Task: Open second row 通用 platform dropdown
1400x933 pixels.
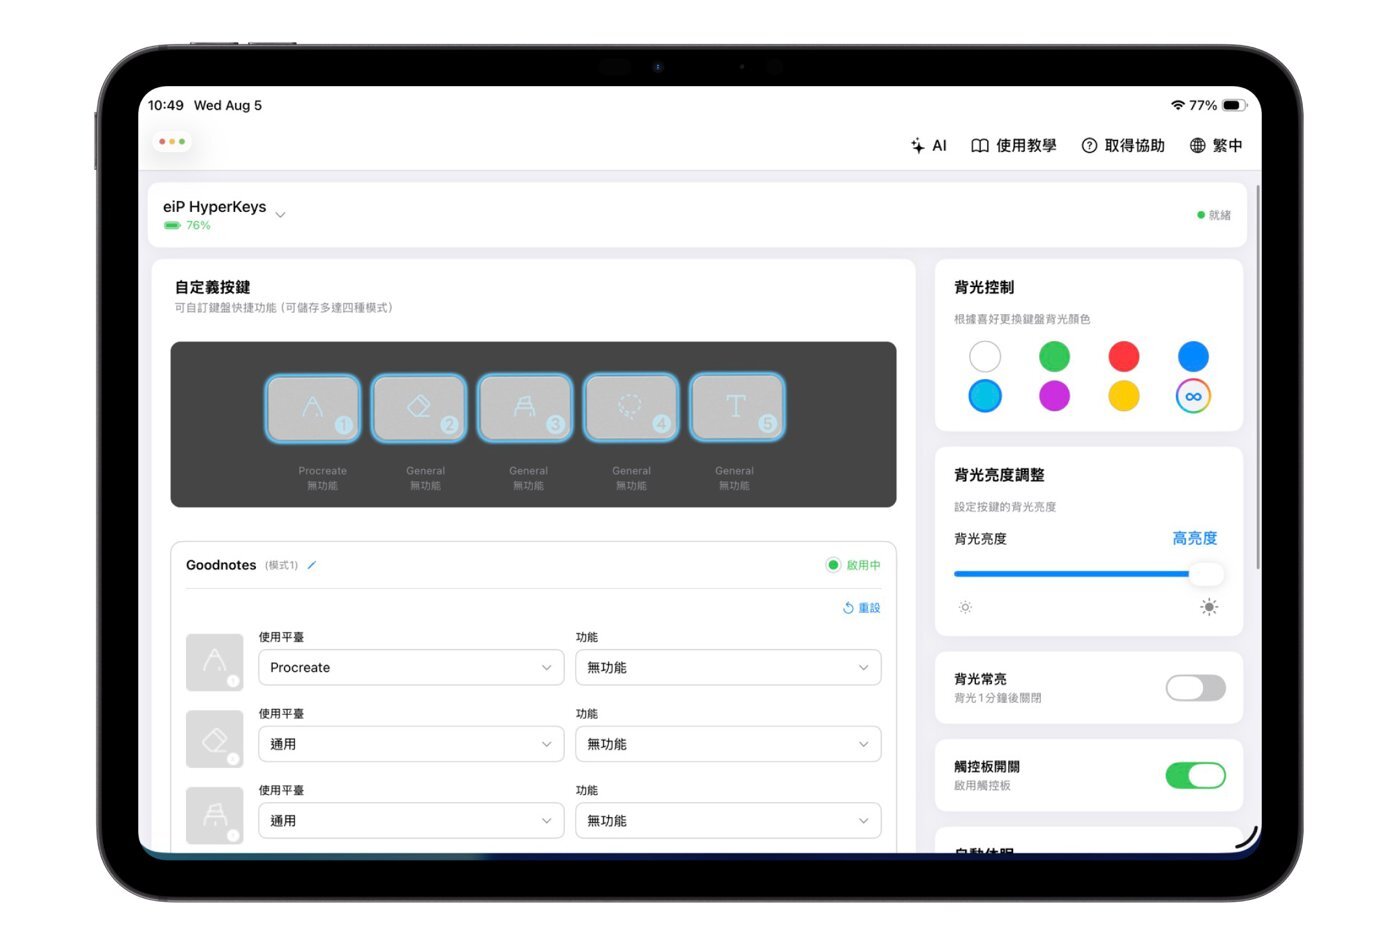Action: pos(411,744)
